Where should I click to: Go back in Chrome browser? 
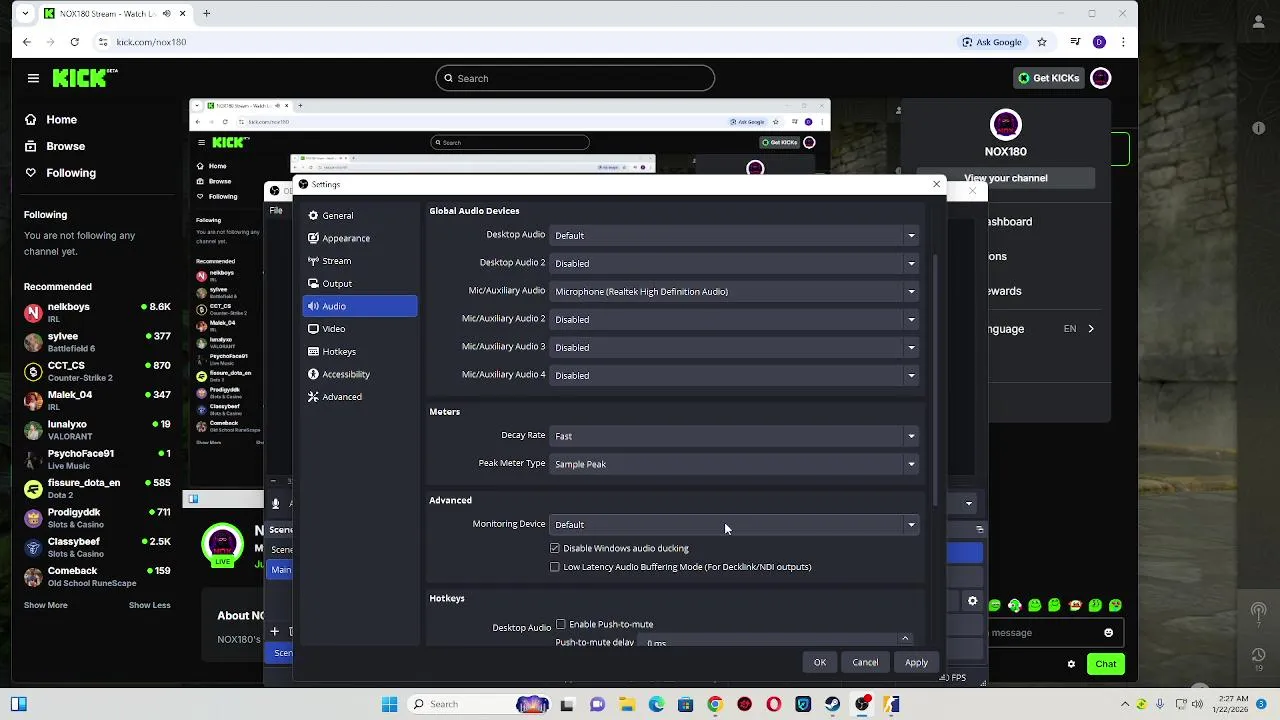click(27, 42)
